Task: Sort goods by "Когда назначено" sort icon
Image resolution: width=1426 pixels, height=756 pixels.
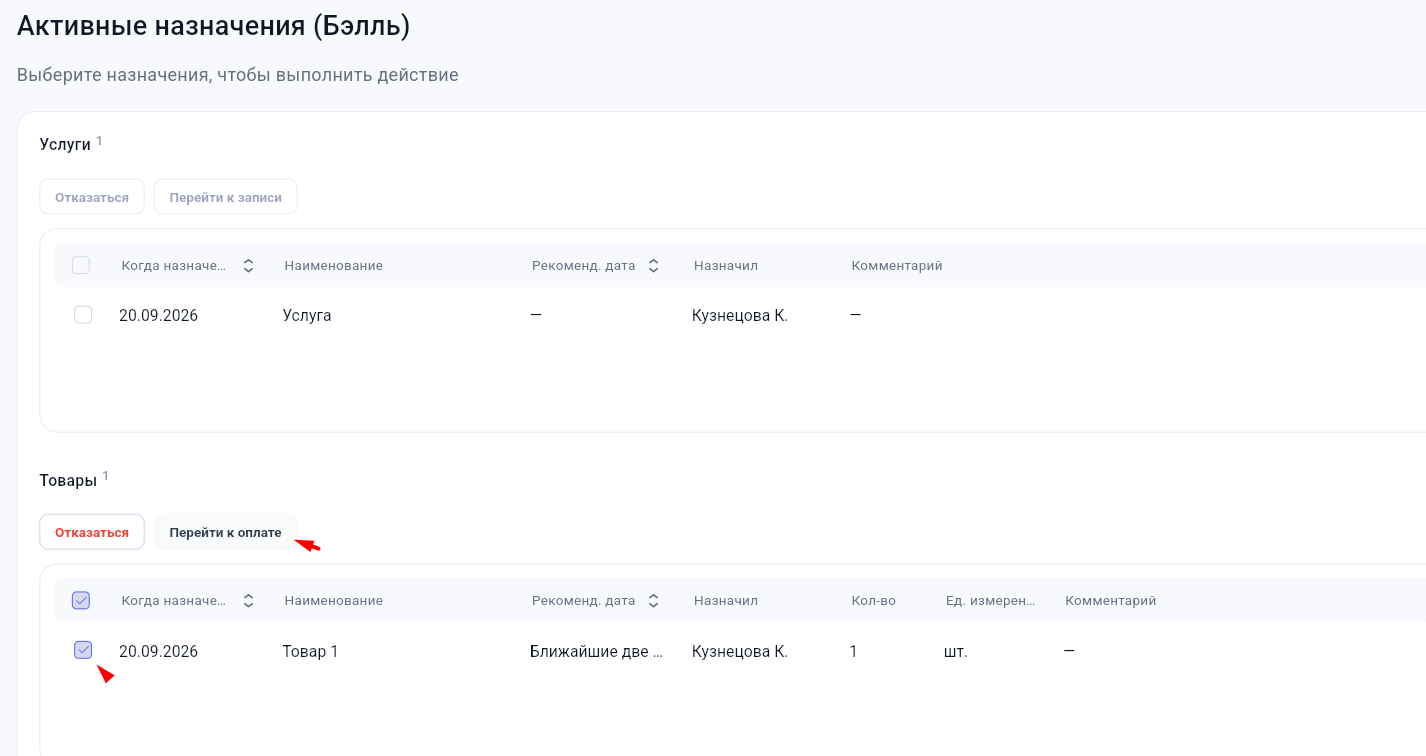Action: (x=249, y=601)
